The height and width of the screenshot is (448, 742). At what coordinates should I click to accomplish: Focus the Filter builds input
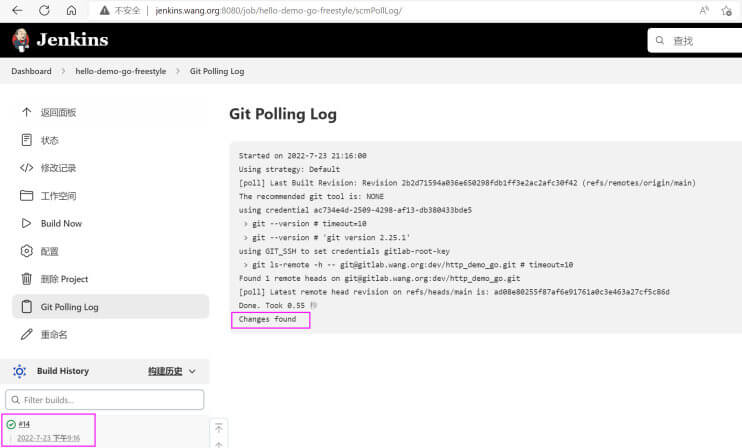click(x=105, y=400)
